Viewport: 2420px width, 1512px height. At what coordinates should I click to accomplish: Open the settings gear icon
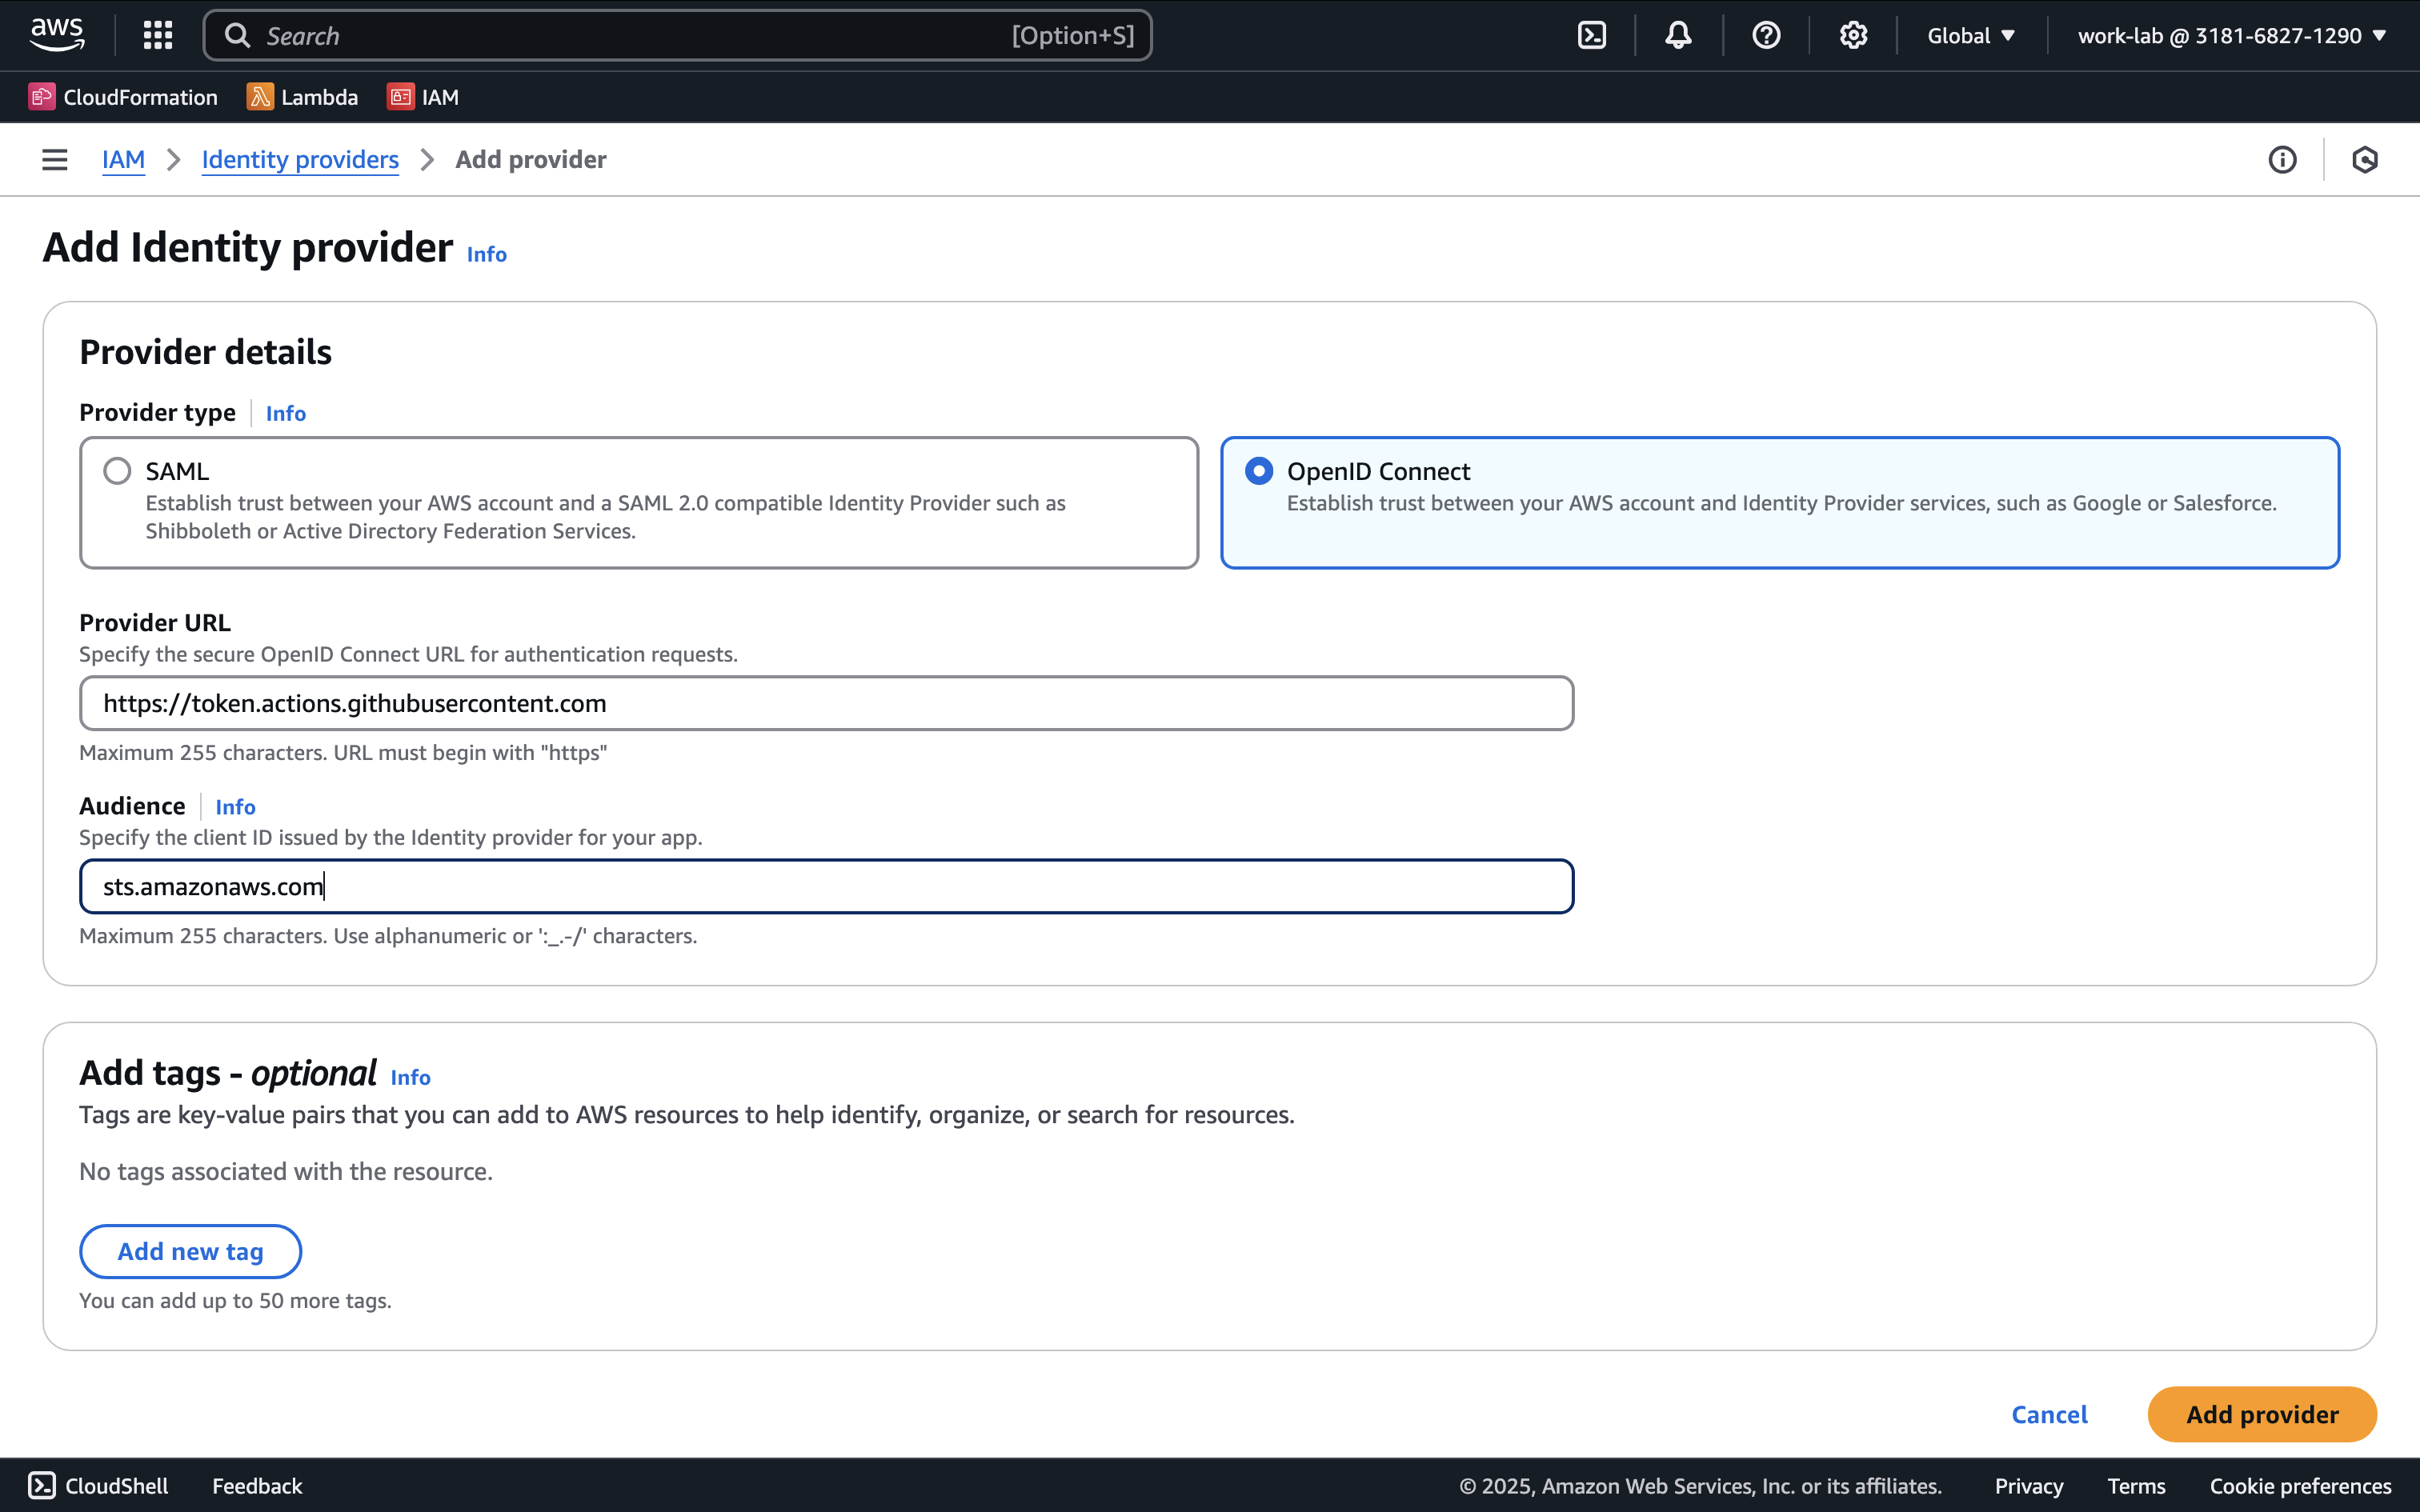point(1853,35)
